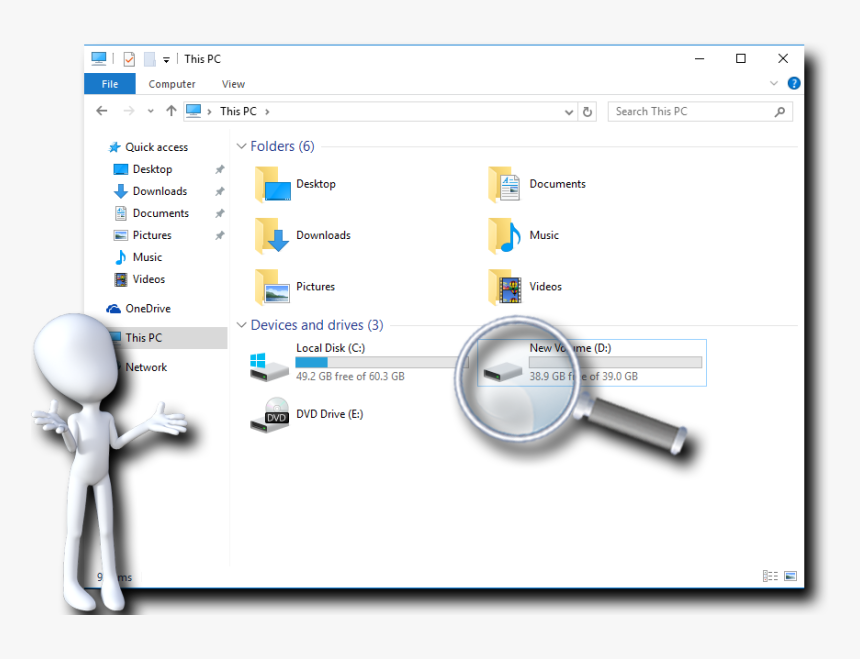Create a new folder via the toolbar icon
This screenshot has width=860, height=659.
point(148,58)
